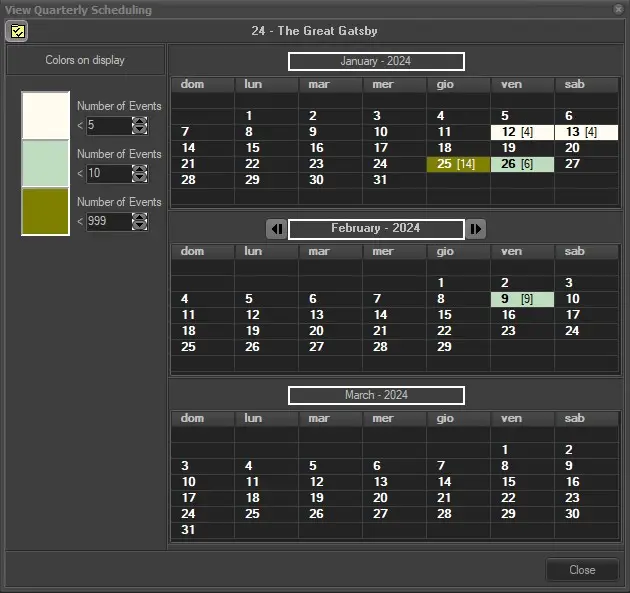Adjust stepper for events threshold 10
This screenshot has width=630, height=593.
140,174
